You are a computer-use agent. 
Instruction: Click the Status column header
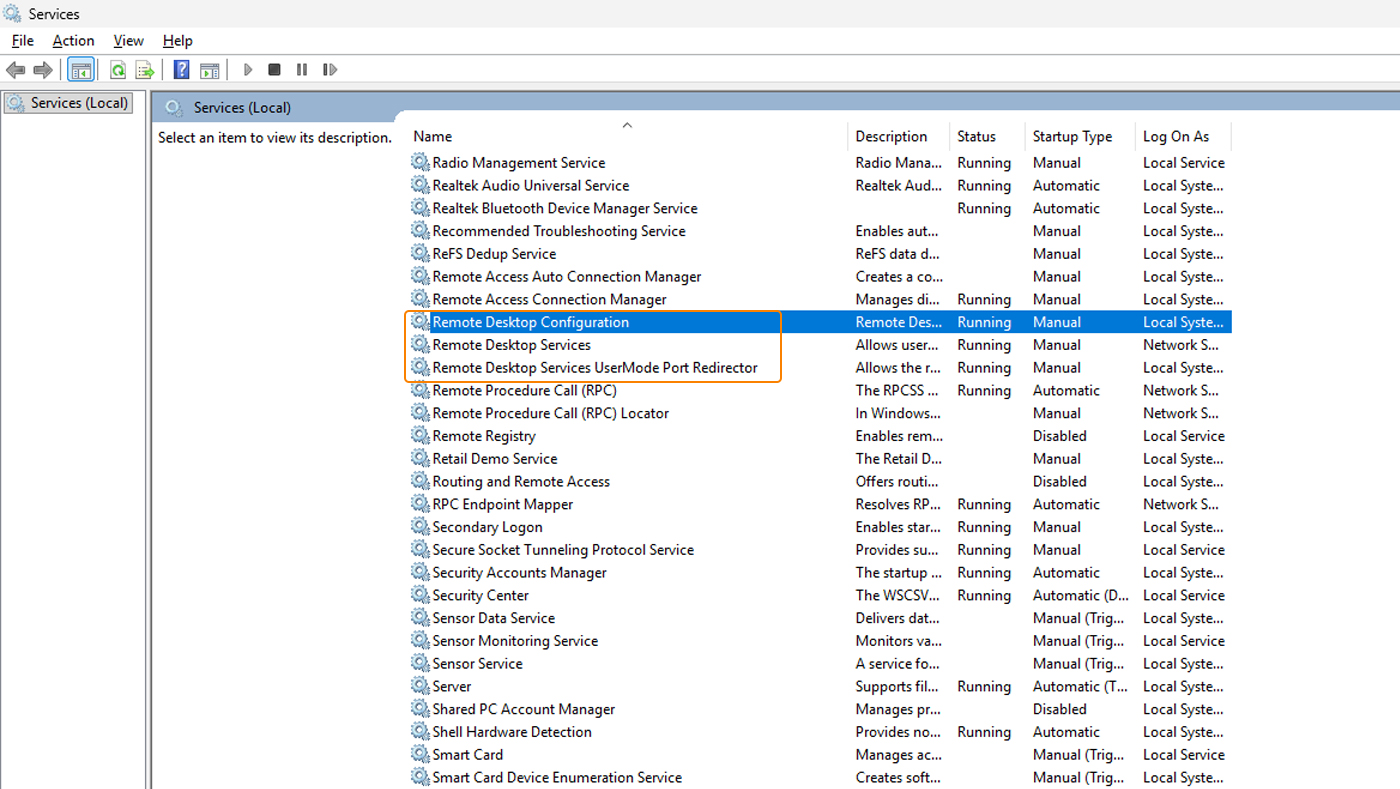point(976,137)
